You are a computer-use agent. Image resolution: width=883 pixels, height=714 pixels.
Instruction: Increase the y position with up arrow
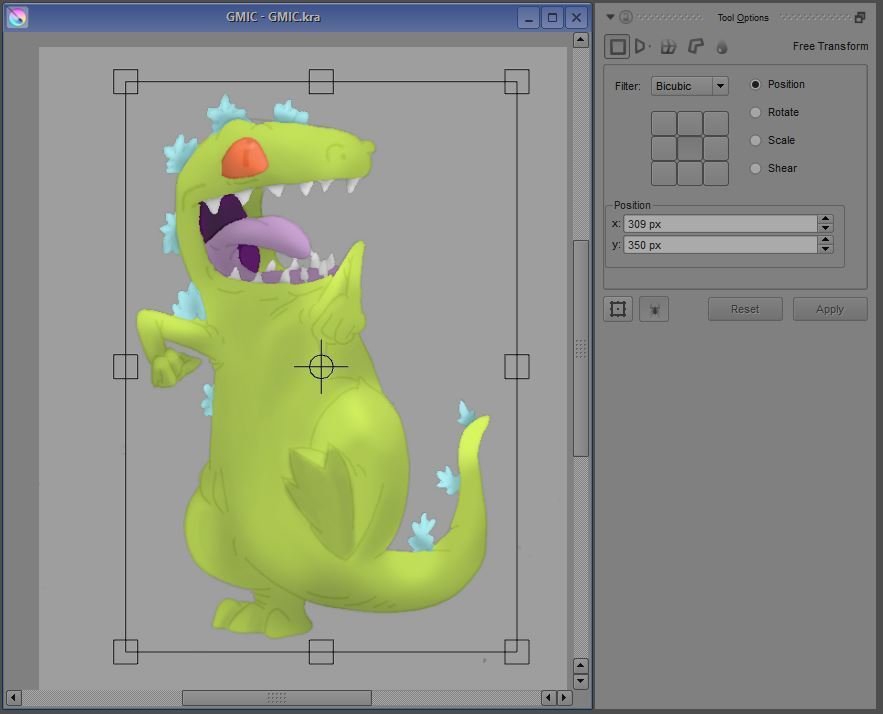tap(826, 240)
